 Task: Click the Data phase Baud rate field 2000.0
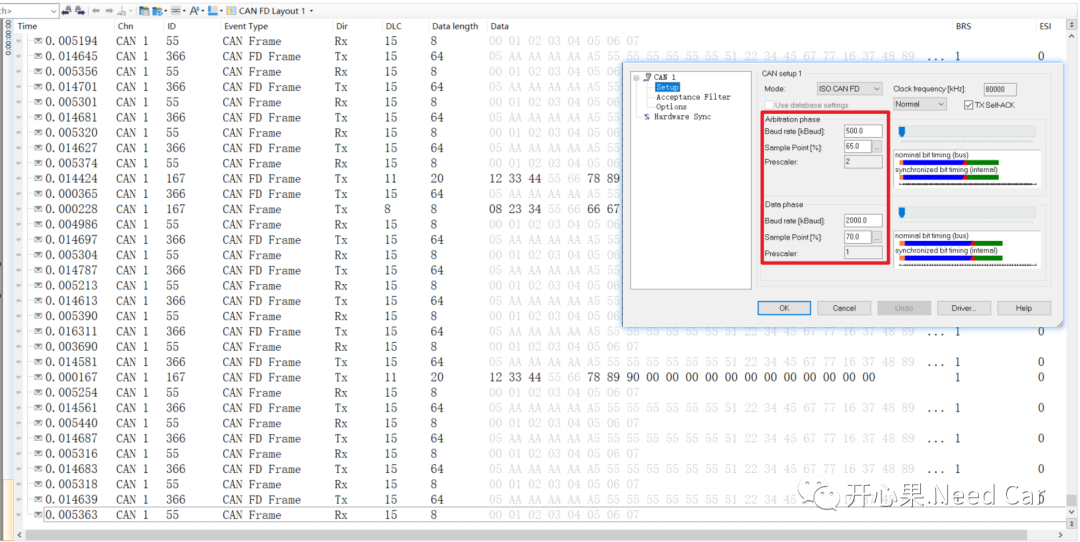click(x=863, y=221)
